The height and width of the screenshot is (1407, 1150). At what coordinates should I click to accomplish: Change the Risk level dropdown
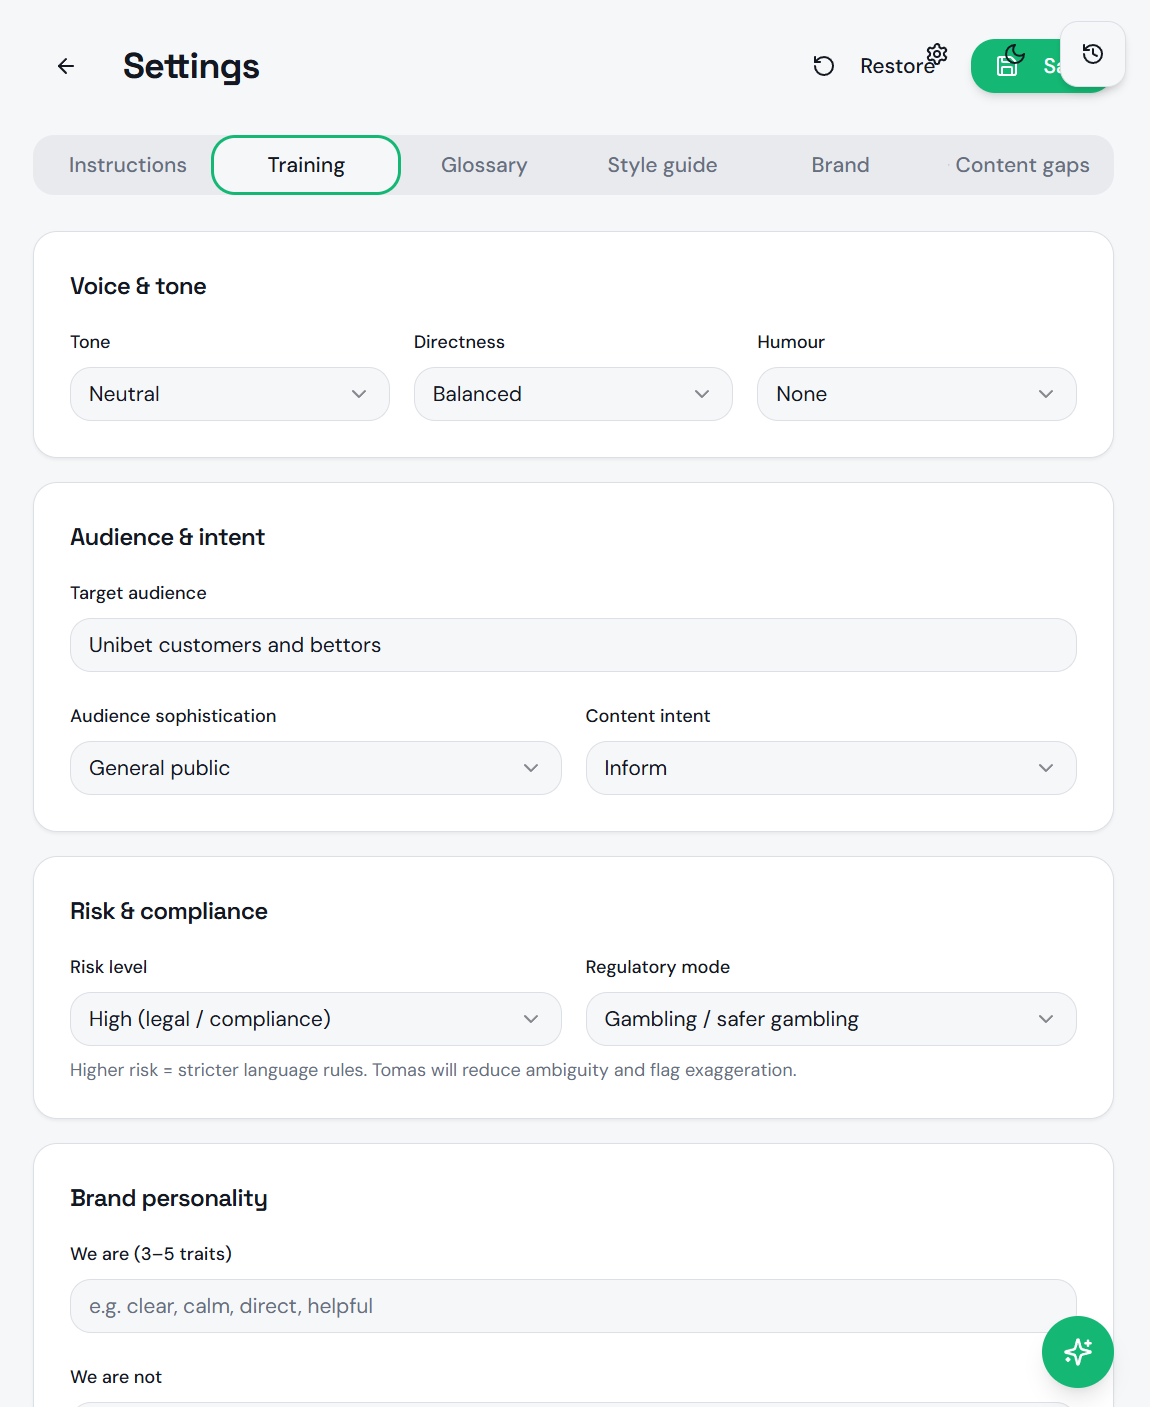pos(315,1019)
